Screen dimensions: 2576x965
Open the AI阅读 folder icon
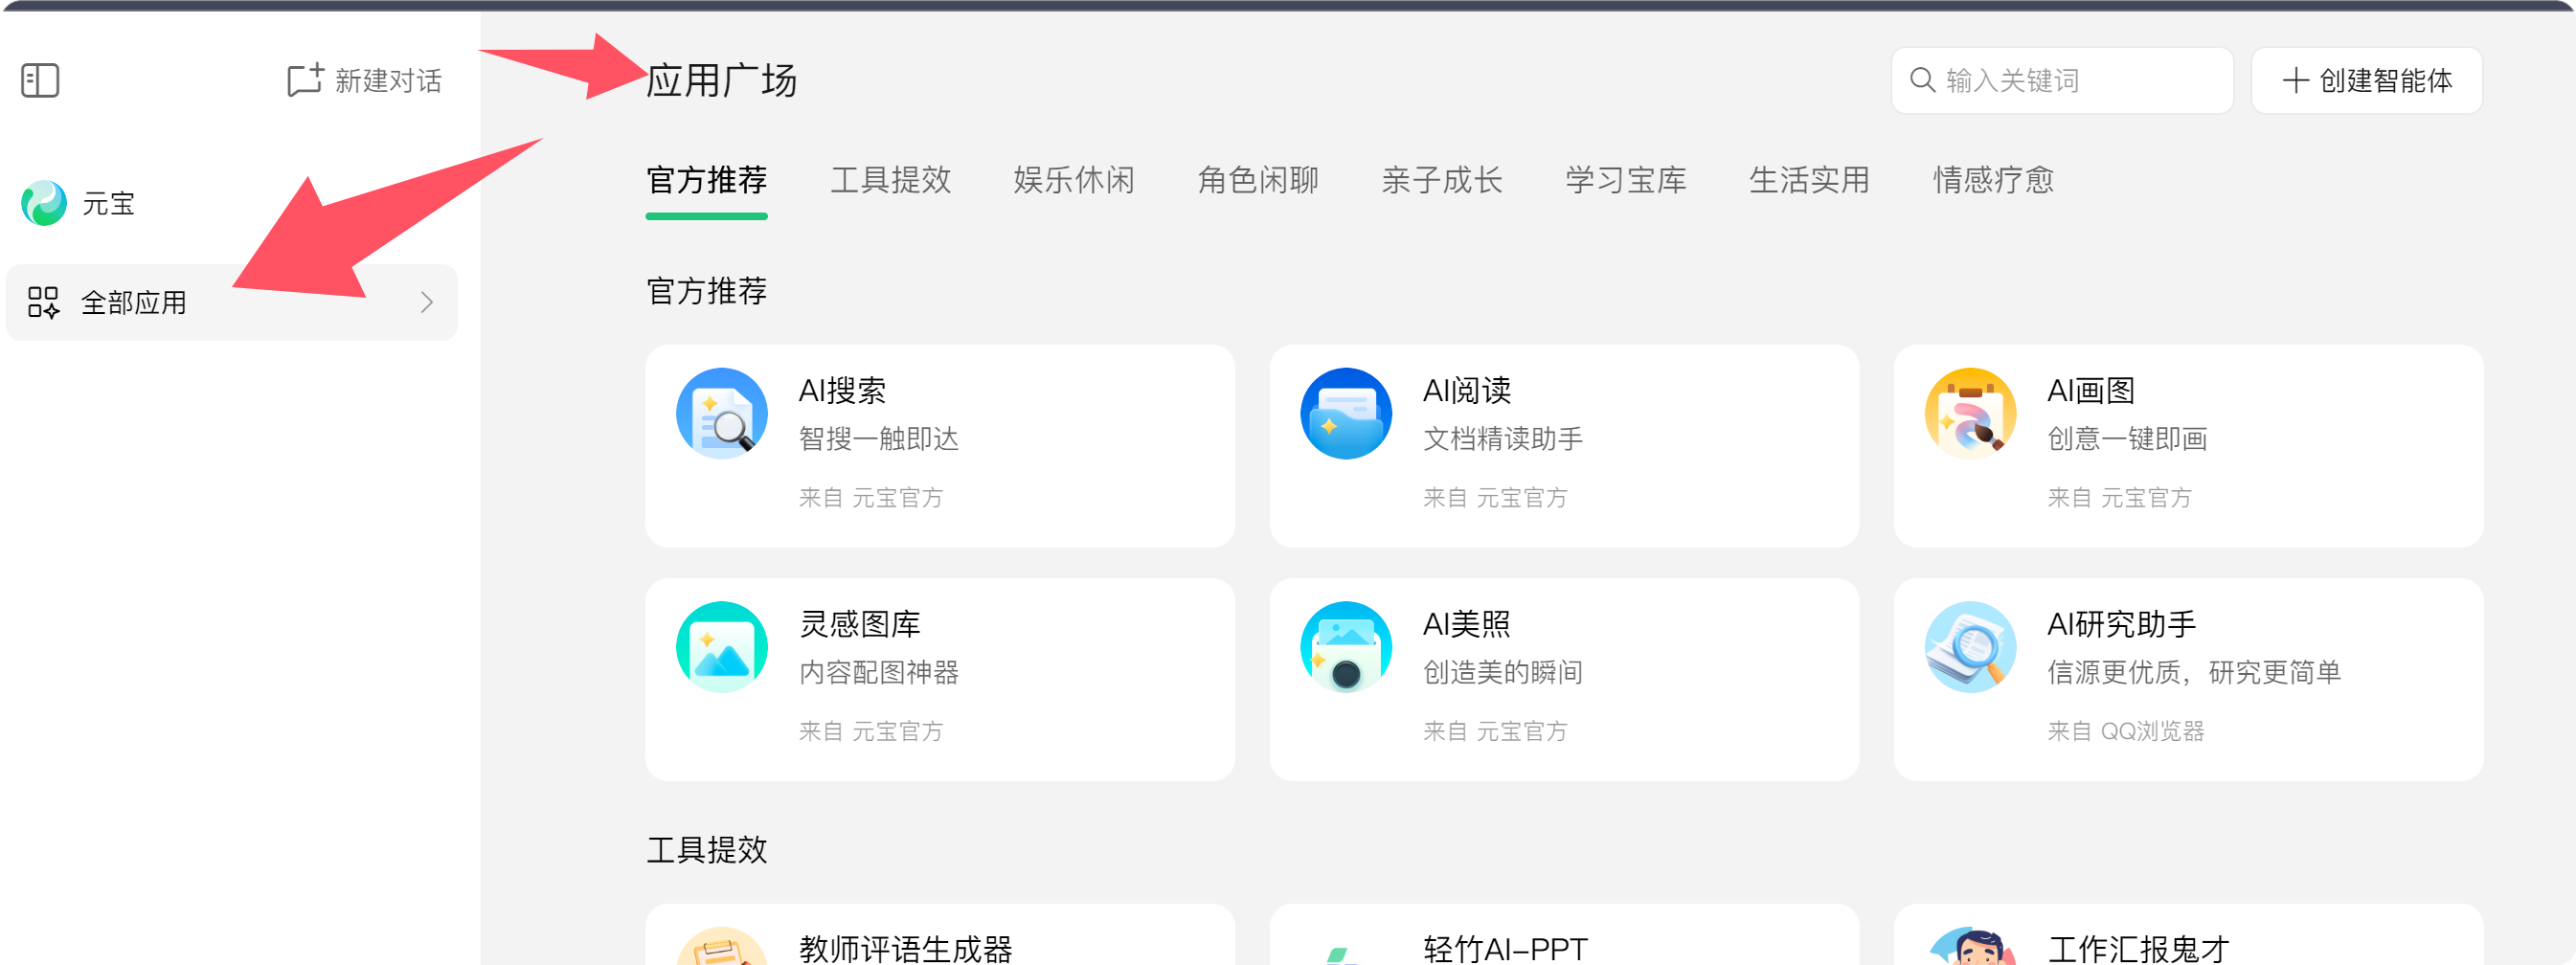click(1345, 413)
